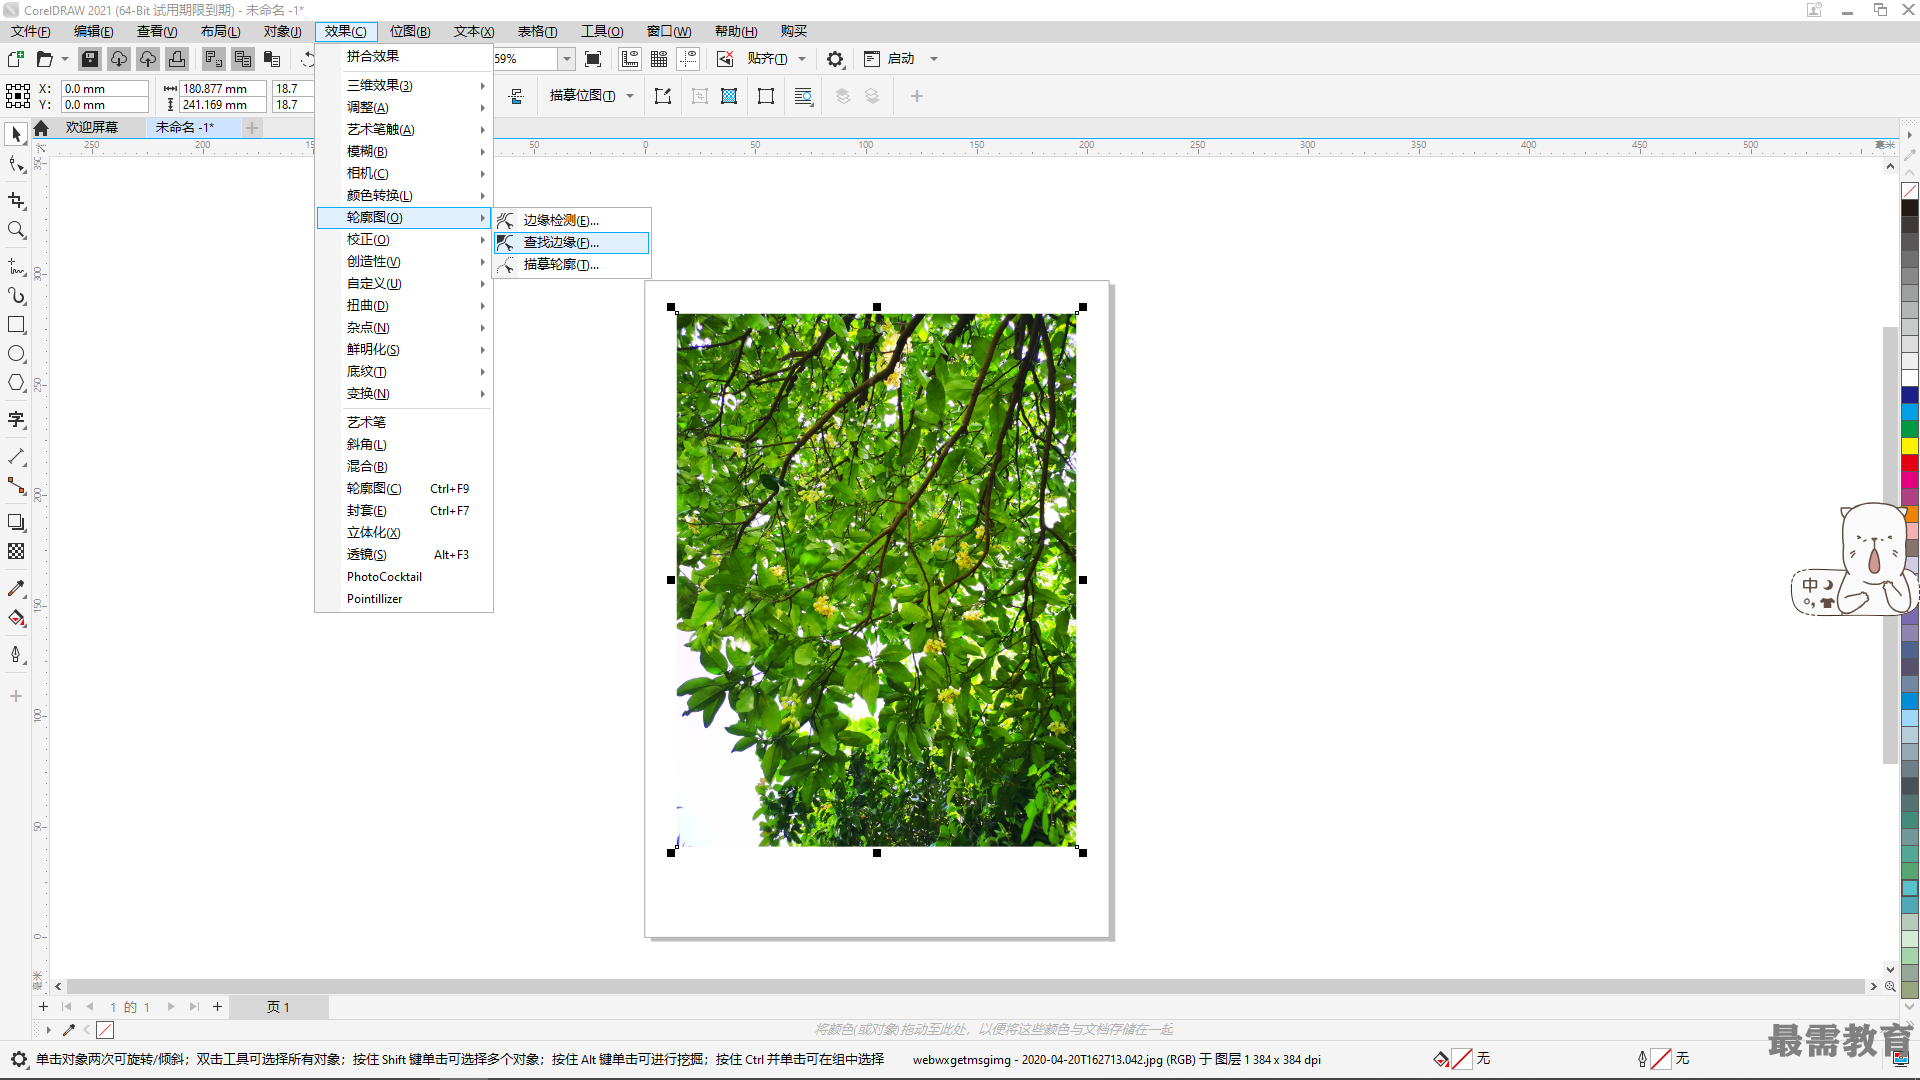Click the leaf image on the canvas

pyautogui.click(x=876, y=580)
